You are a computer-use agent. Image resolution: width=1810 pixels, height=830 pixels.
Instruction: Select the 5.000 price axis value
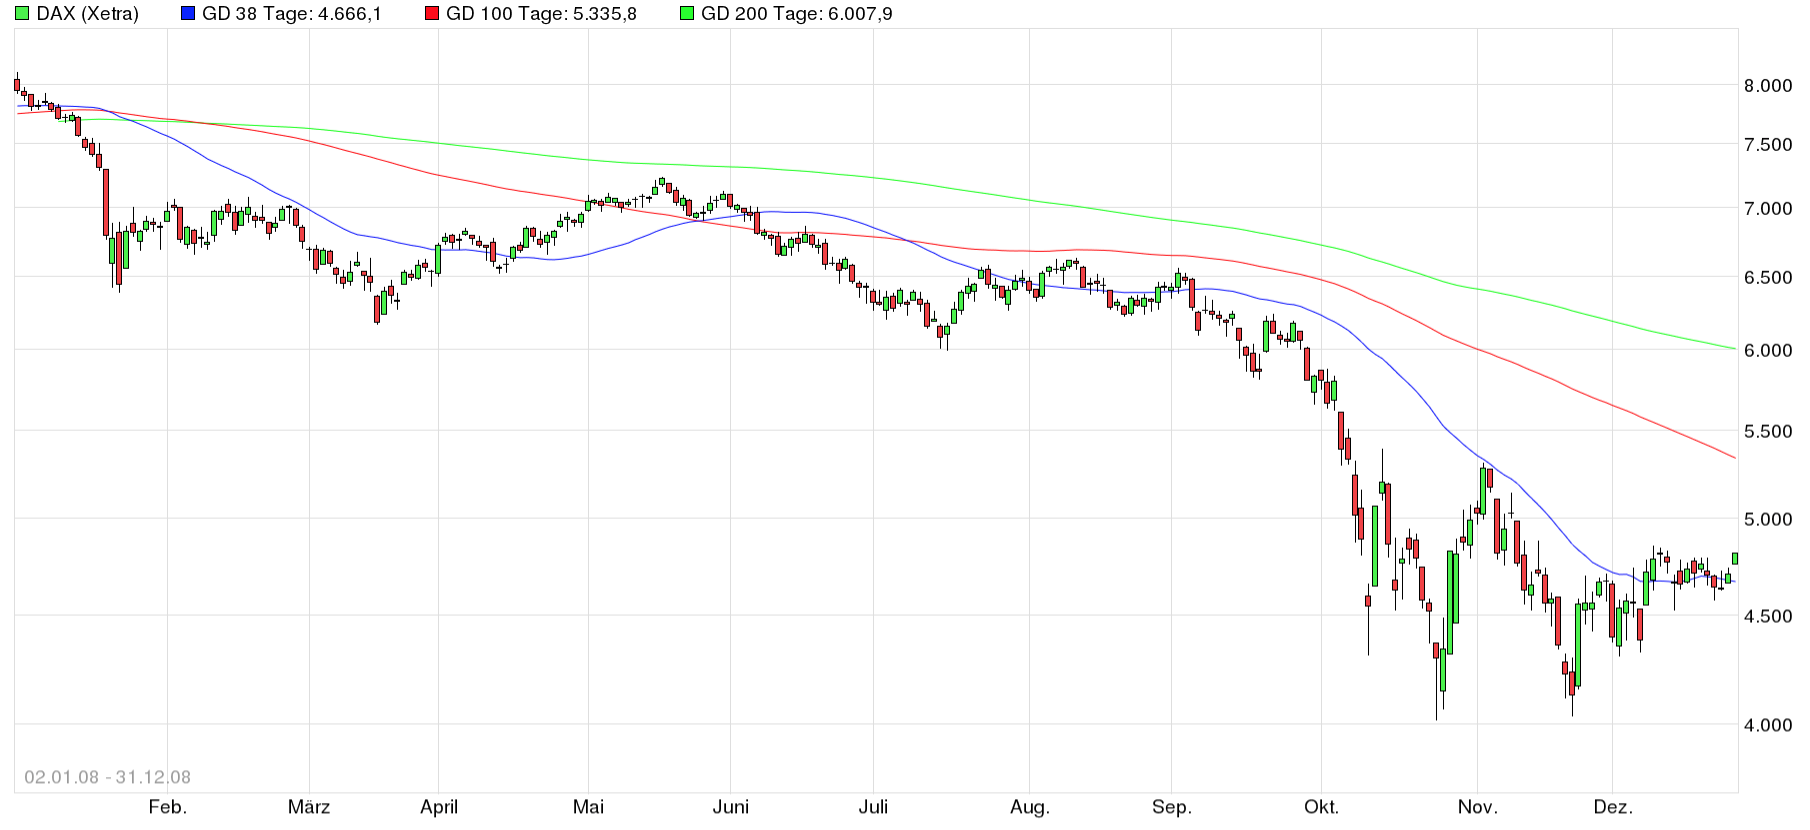pos(1768,519)
